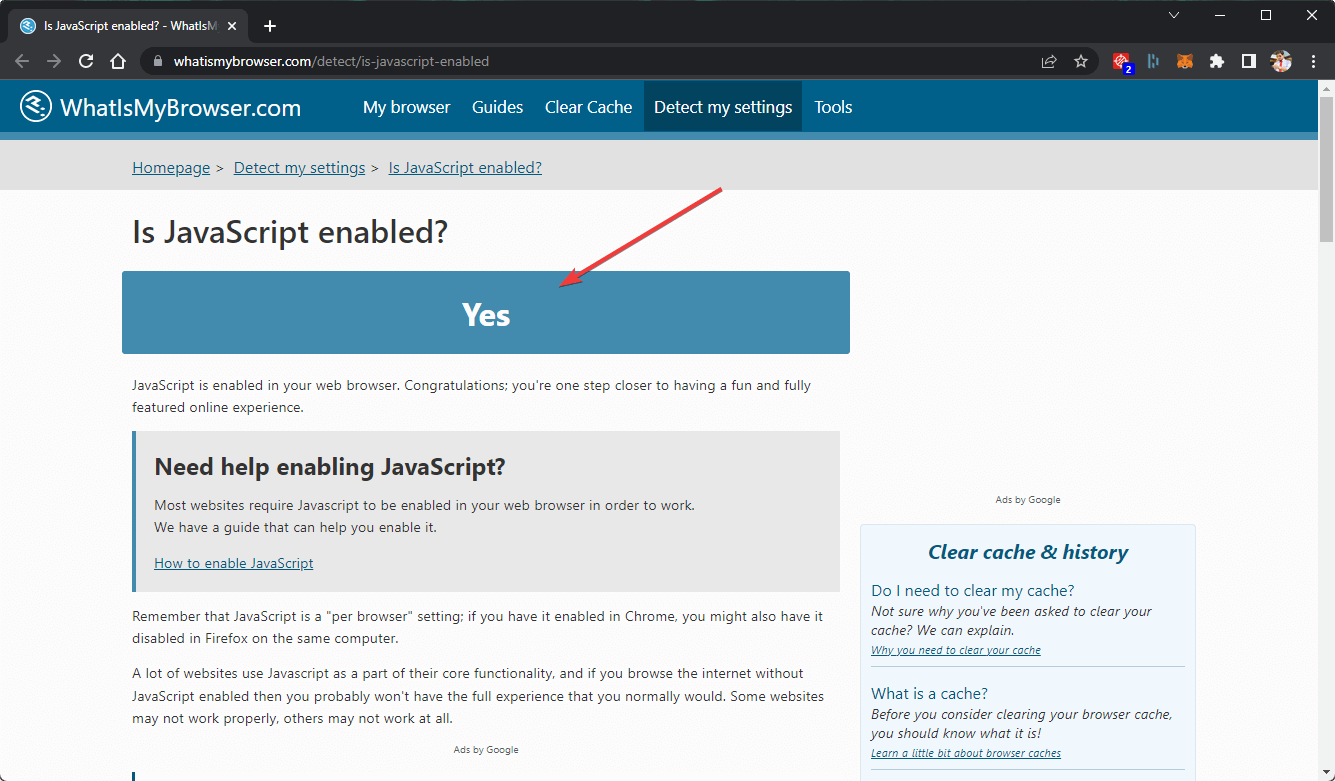Click the vertical page scrollbar
This screenshot has height=781, width=1335.
[x=1326, y=400]
